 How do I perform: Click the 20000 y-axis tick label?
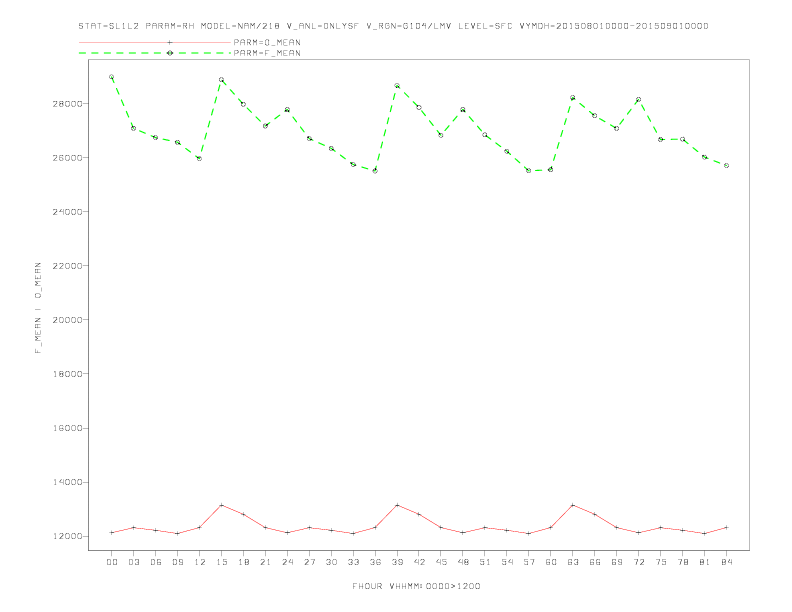68,320
